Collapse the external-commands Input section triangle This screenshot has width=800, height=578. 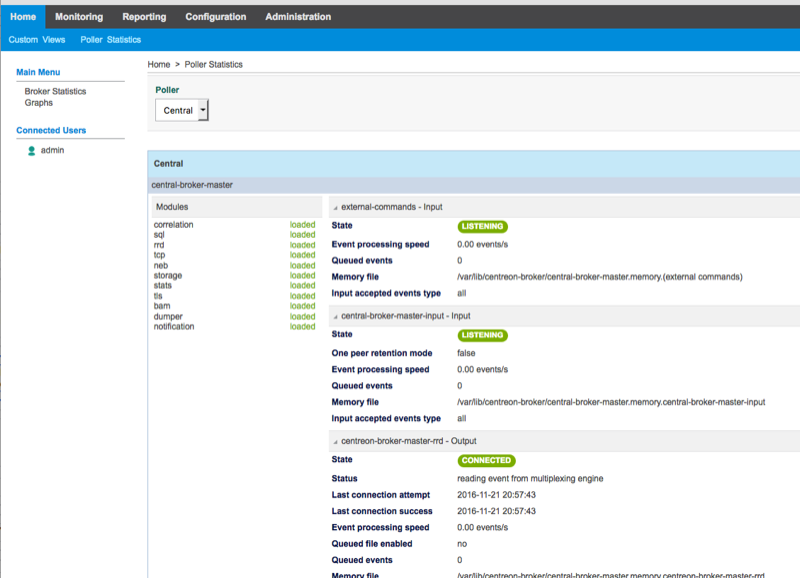coord(336,207)
